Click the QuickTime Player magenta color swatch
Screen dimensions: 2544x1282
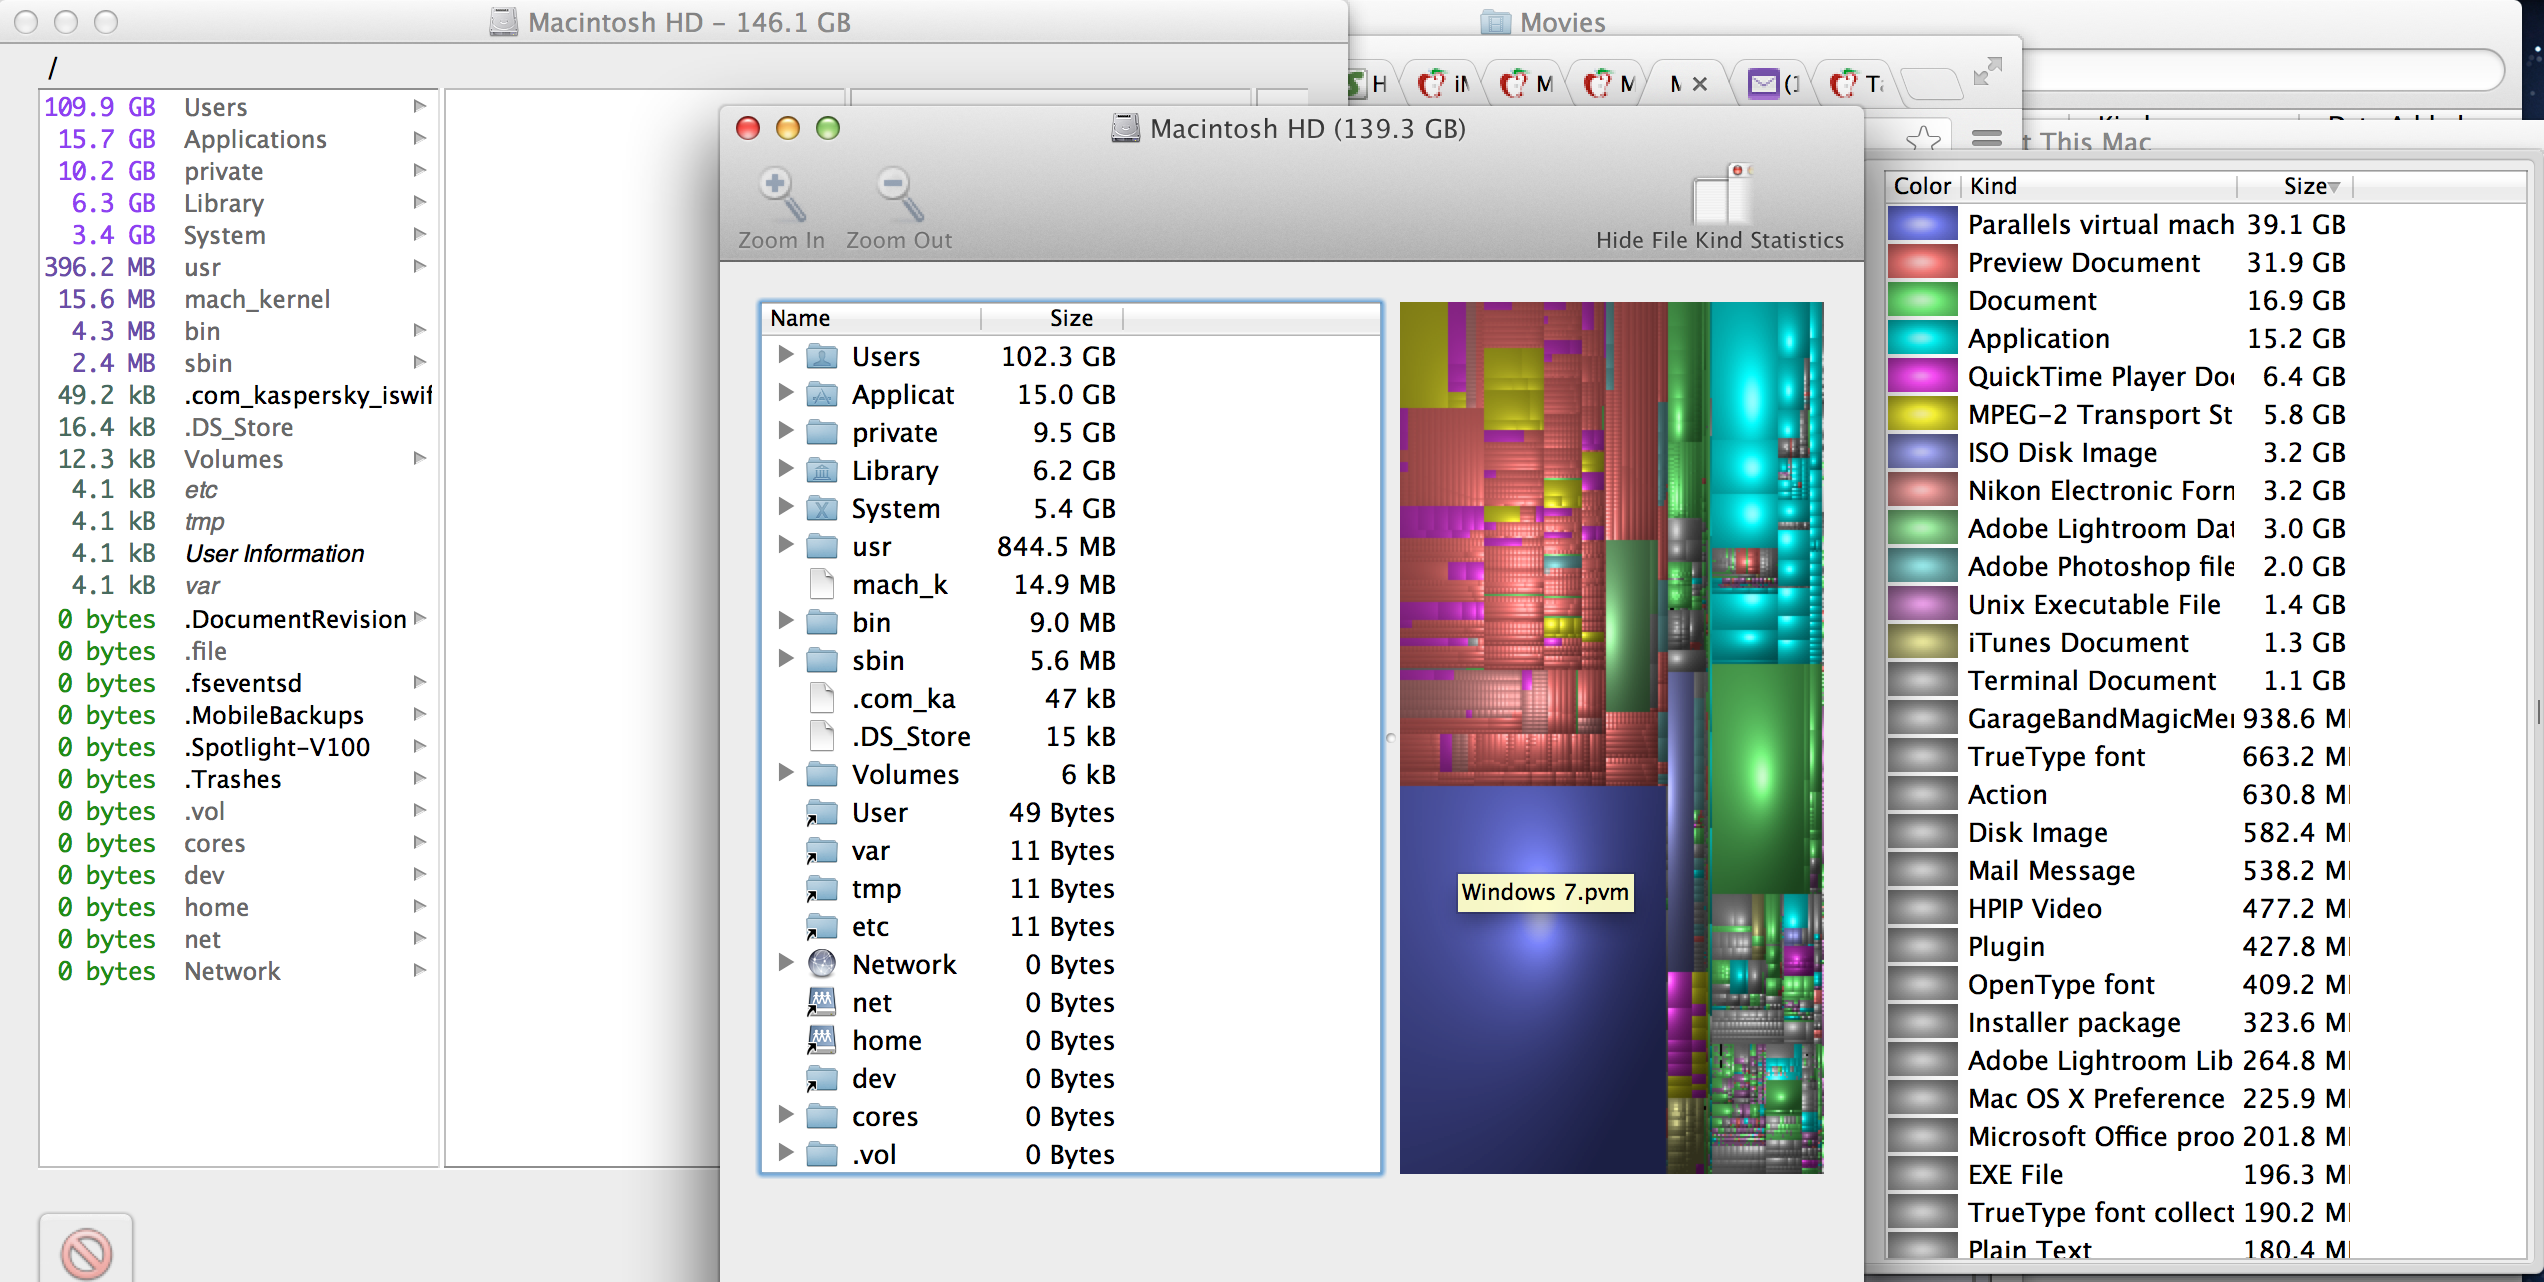click(1922, 376)
